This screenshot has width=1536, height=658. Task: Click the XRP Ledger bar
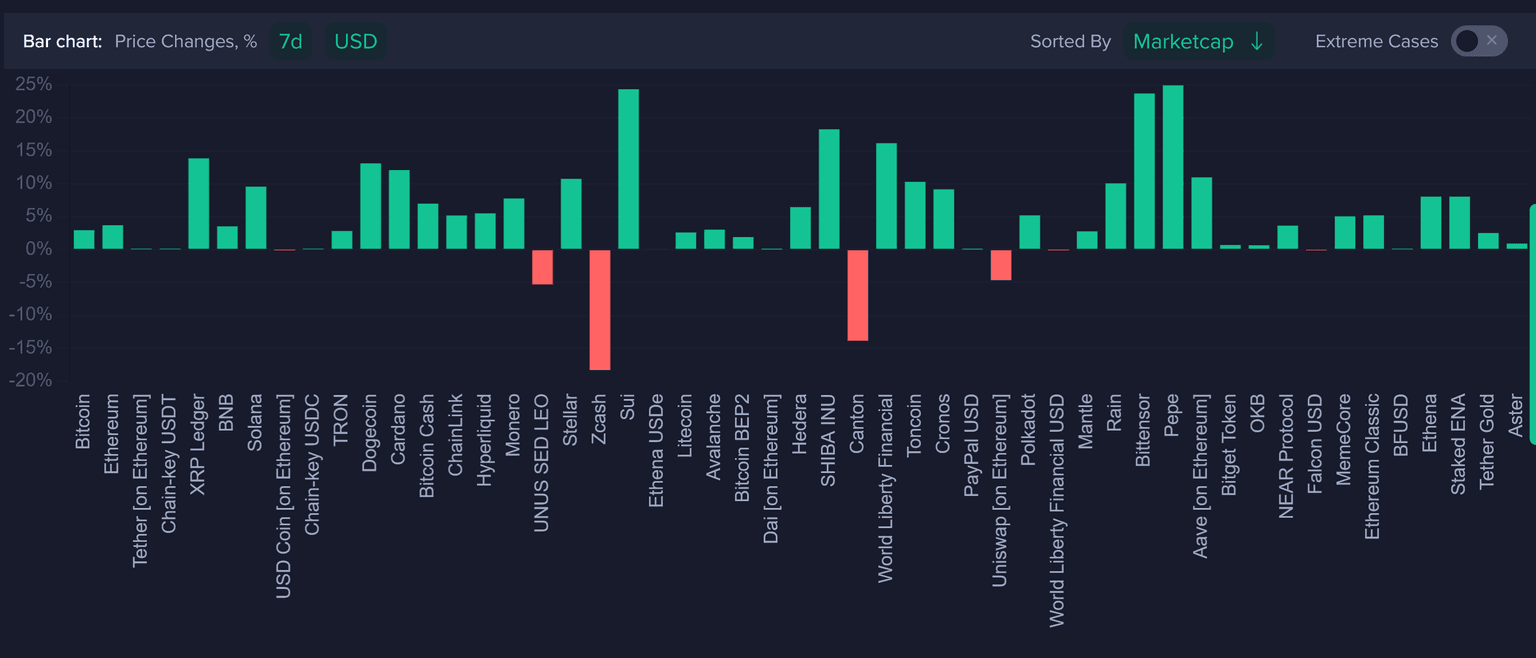click(199, 203)
